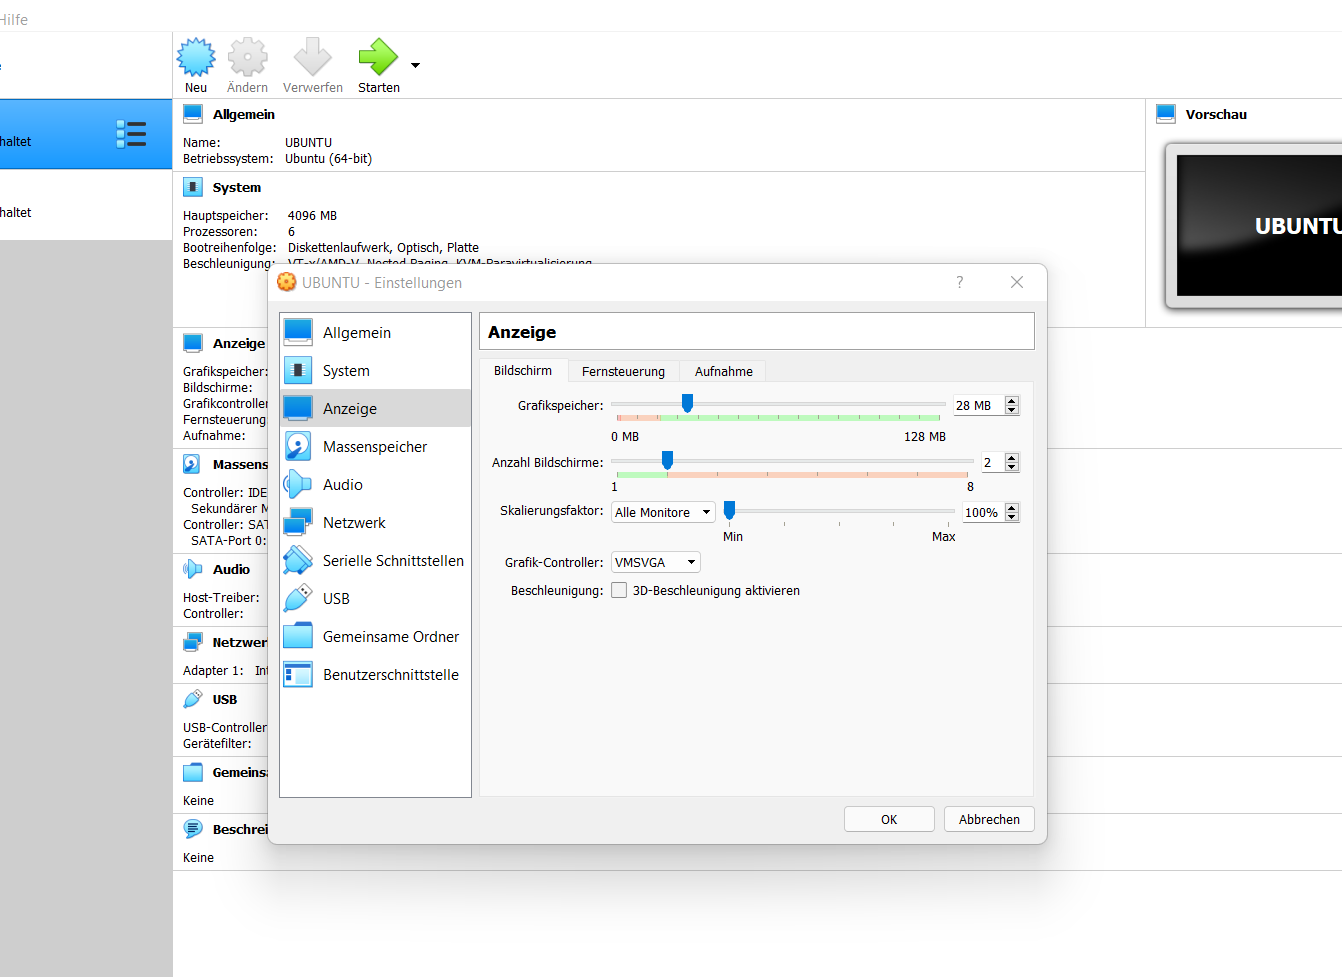Enable 3D-Beschleunigung aktivieren checkbox
Viewport: 1342px width, 977px height.
[619, 590]
